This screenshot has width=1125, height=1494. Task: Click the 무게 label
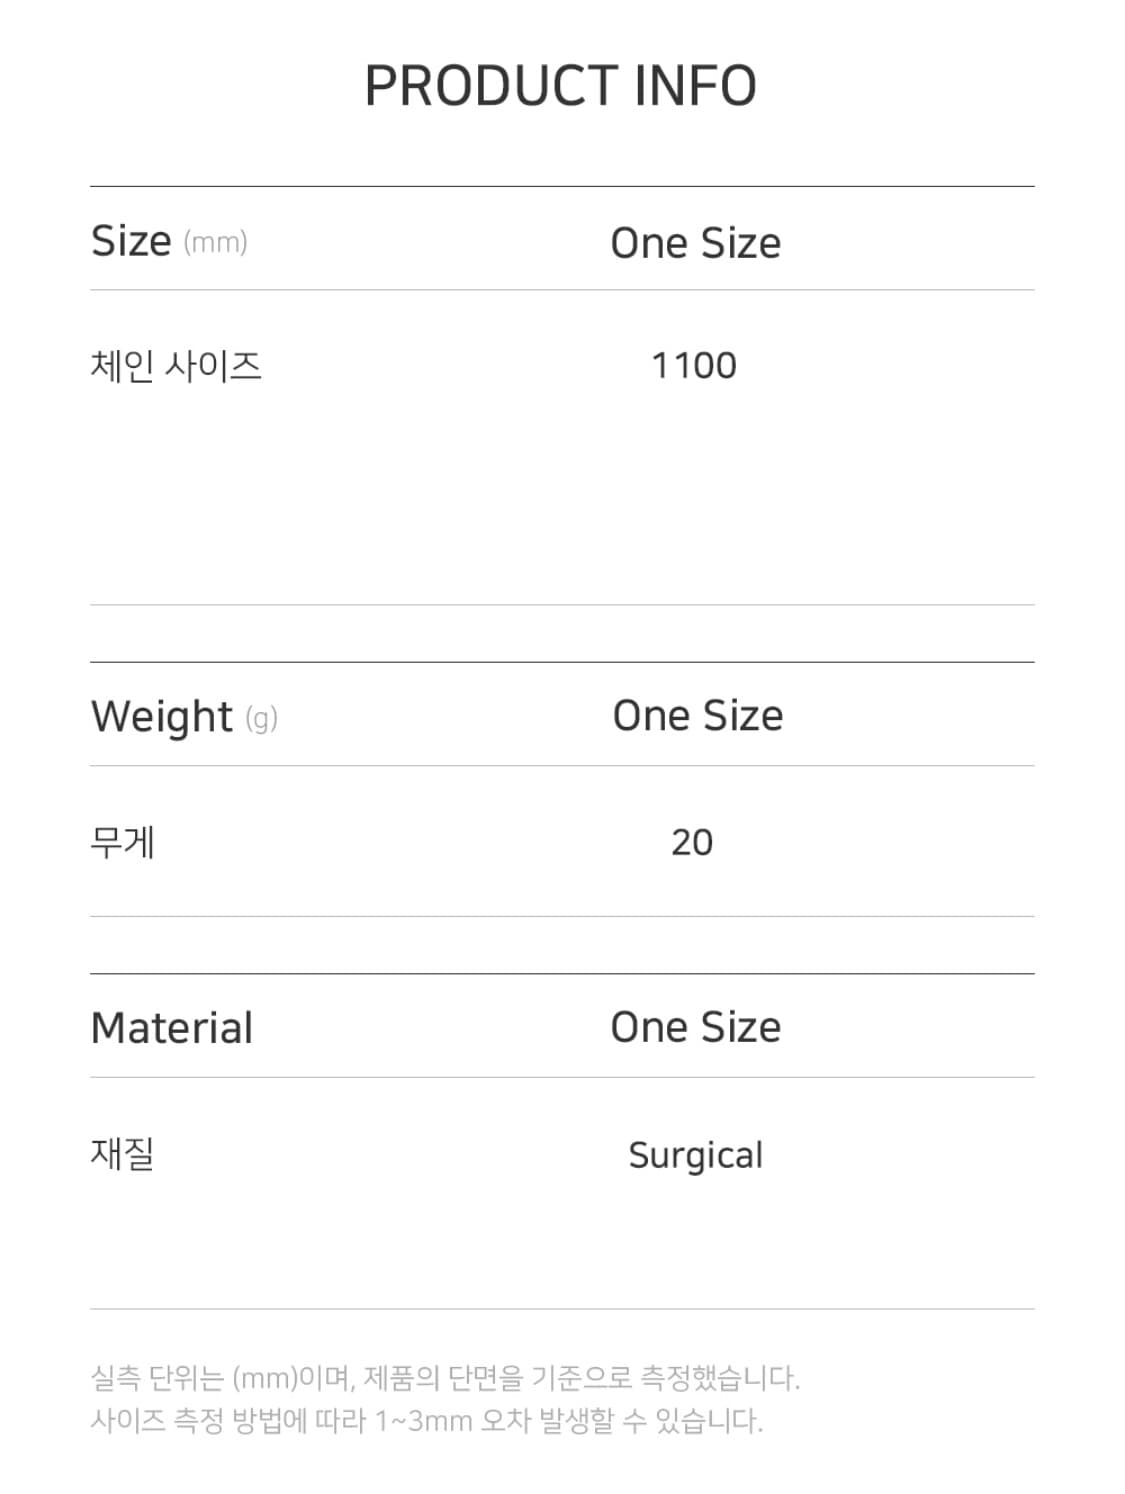click(x=123, y=842)
